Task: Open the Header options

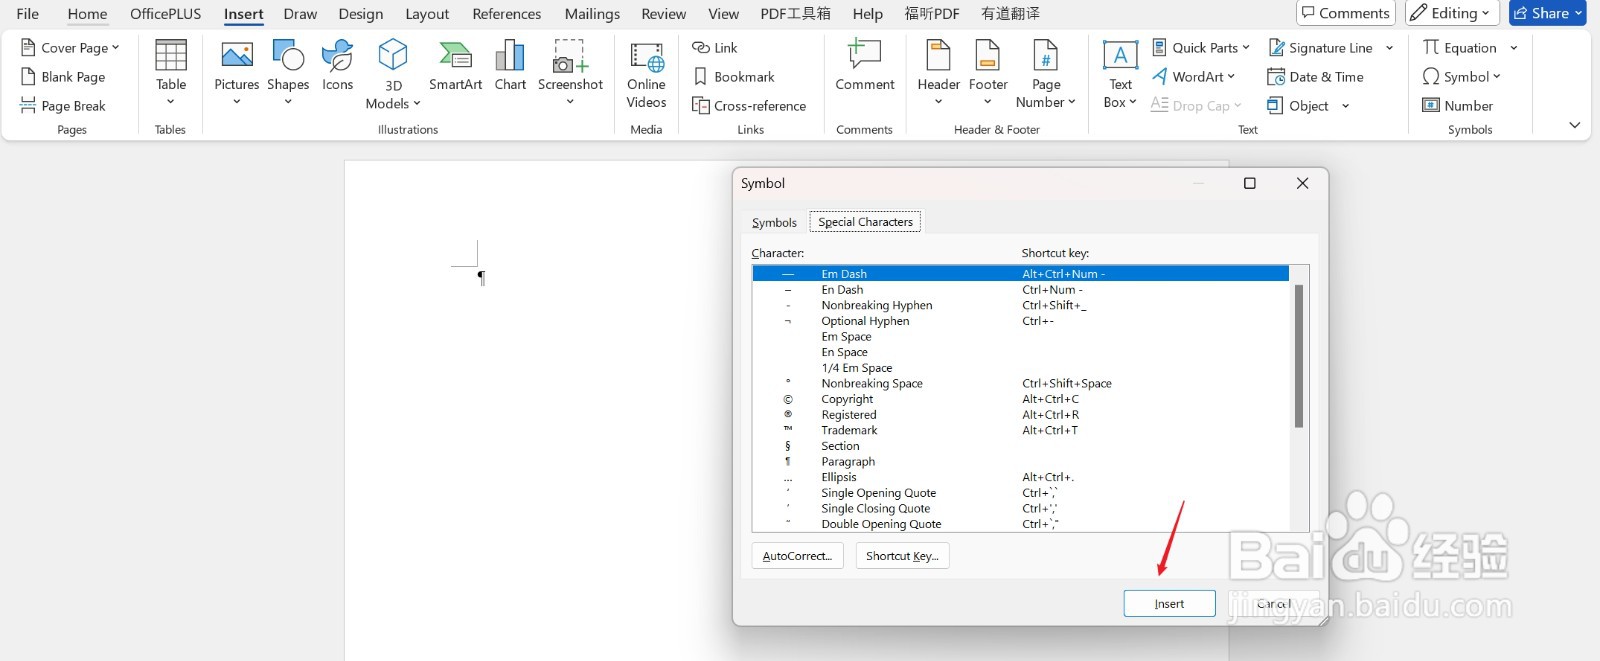Action: (938, 72)
